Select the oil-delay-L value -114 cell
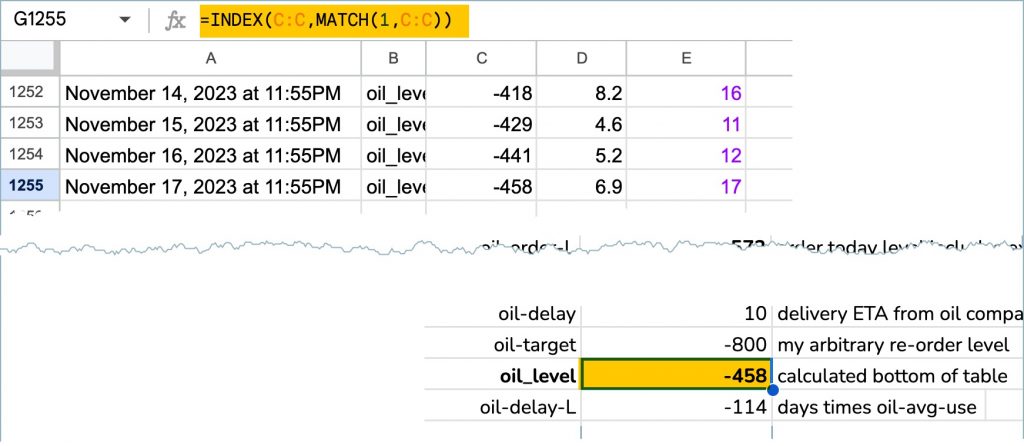Viewport: 1024px width, 446px height. (676, 407)
